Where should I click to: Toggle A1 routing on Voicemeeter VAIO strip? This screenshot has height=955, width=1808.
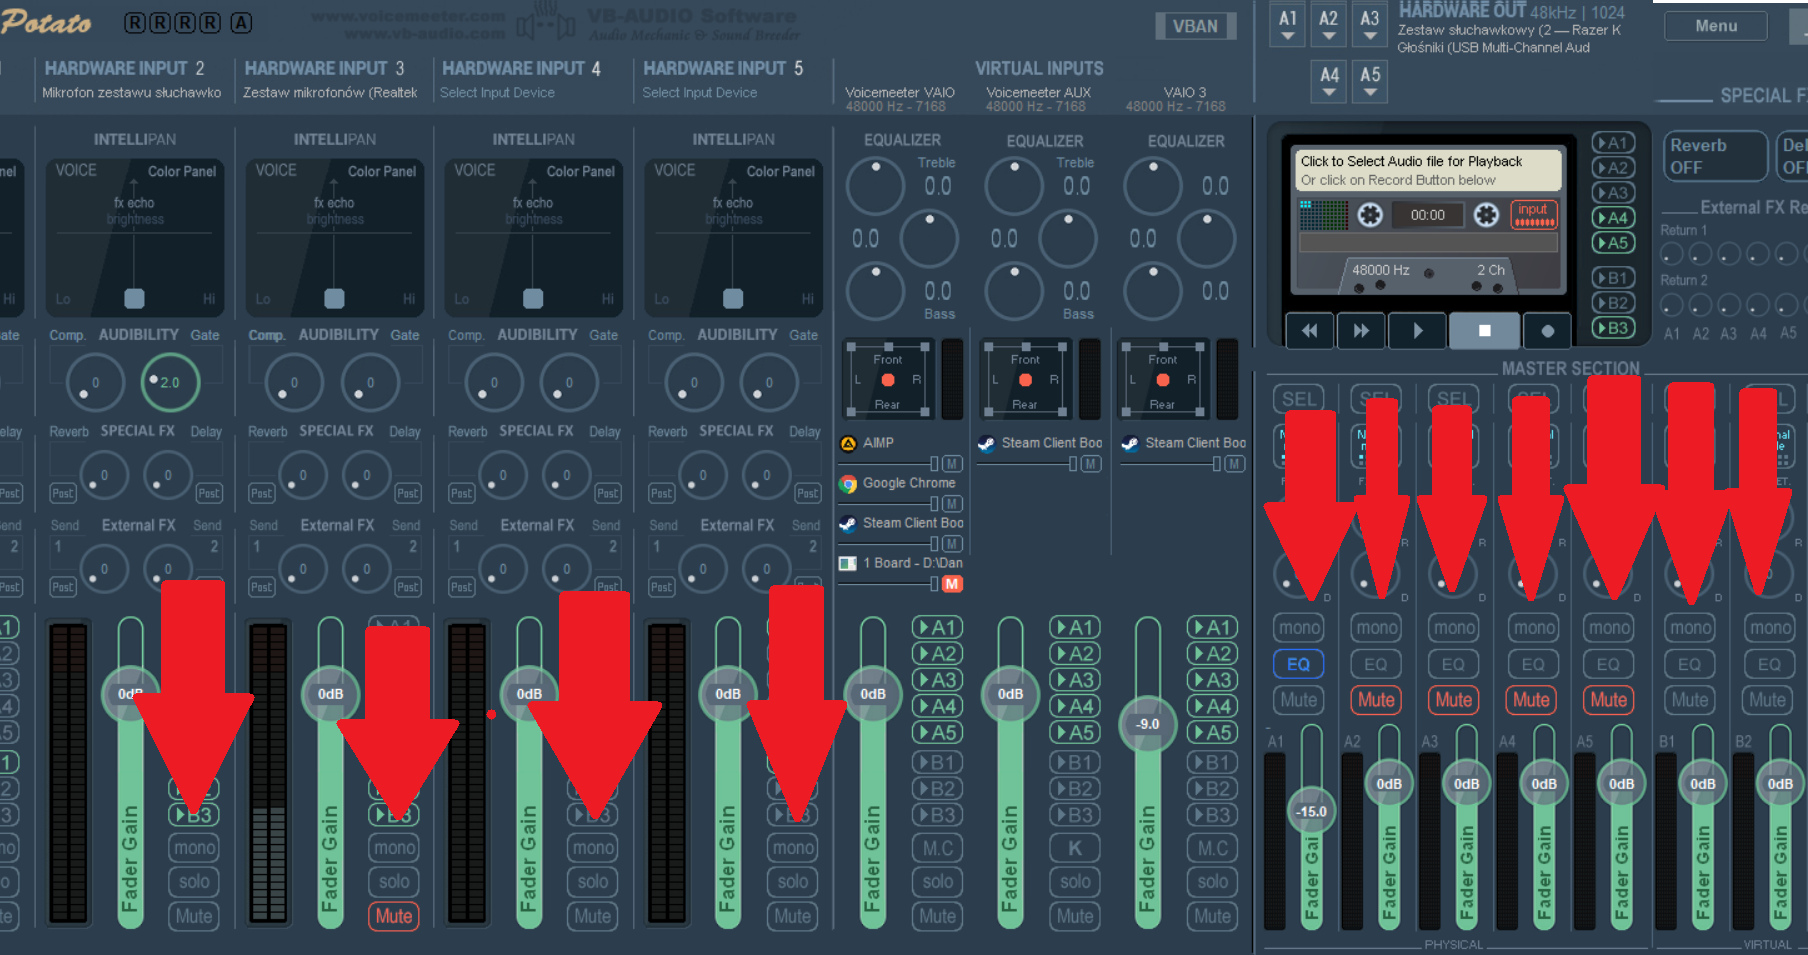click(937, 627)
